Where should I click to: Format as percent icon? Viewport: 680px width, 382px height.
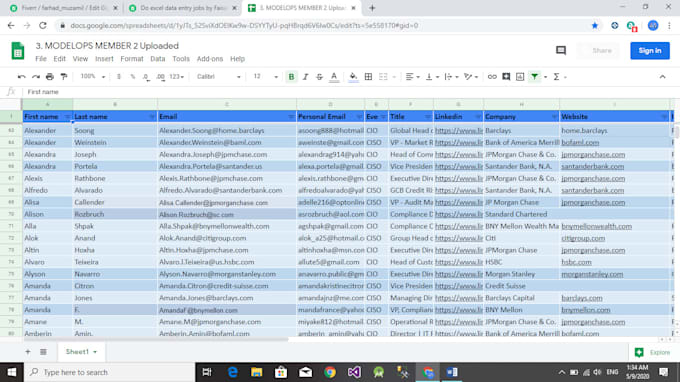[x=132, y=77]
